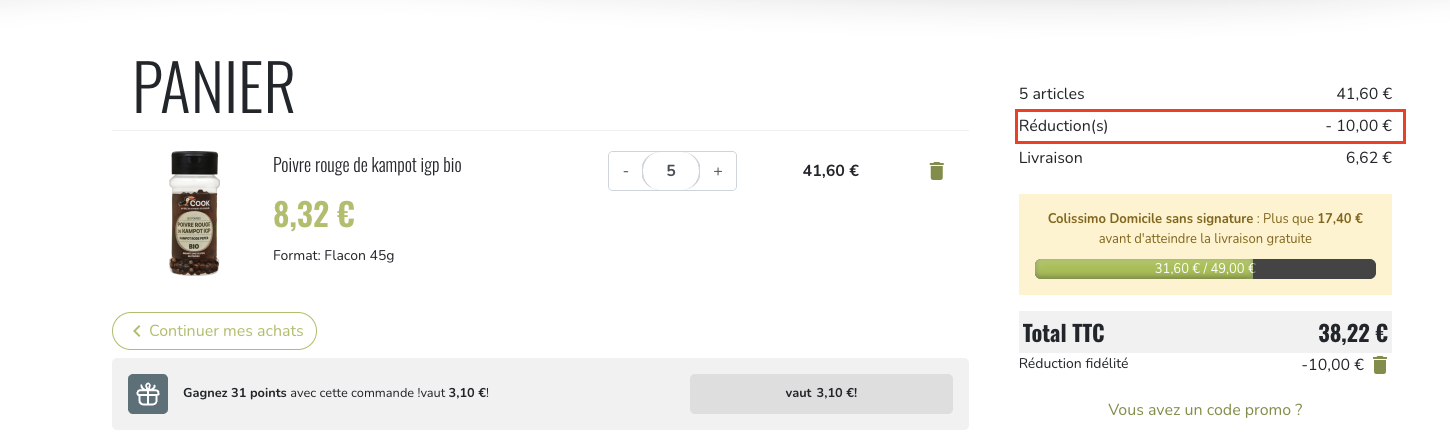Select the Réduction(s) summary row
1450x443 pixels.
(x=1210, y=126)
